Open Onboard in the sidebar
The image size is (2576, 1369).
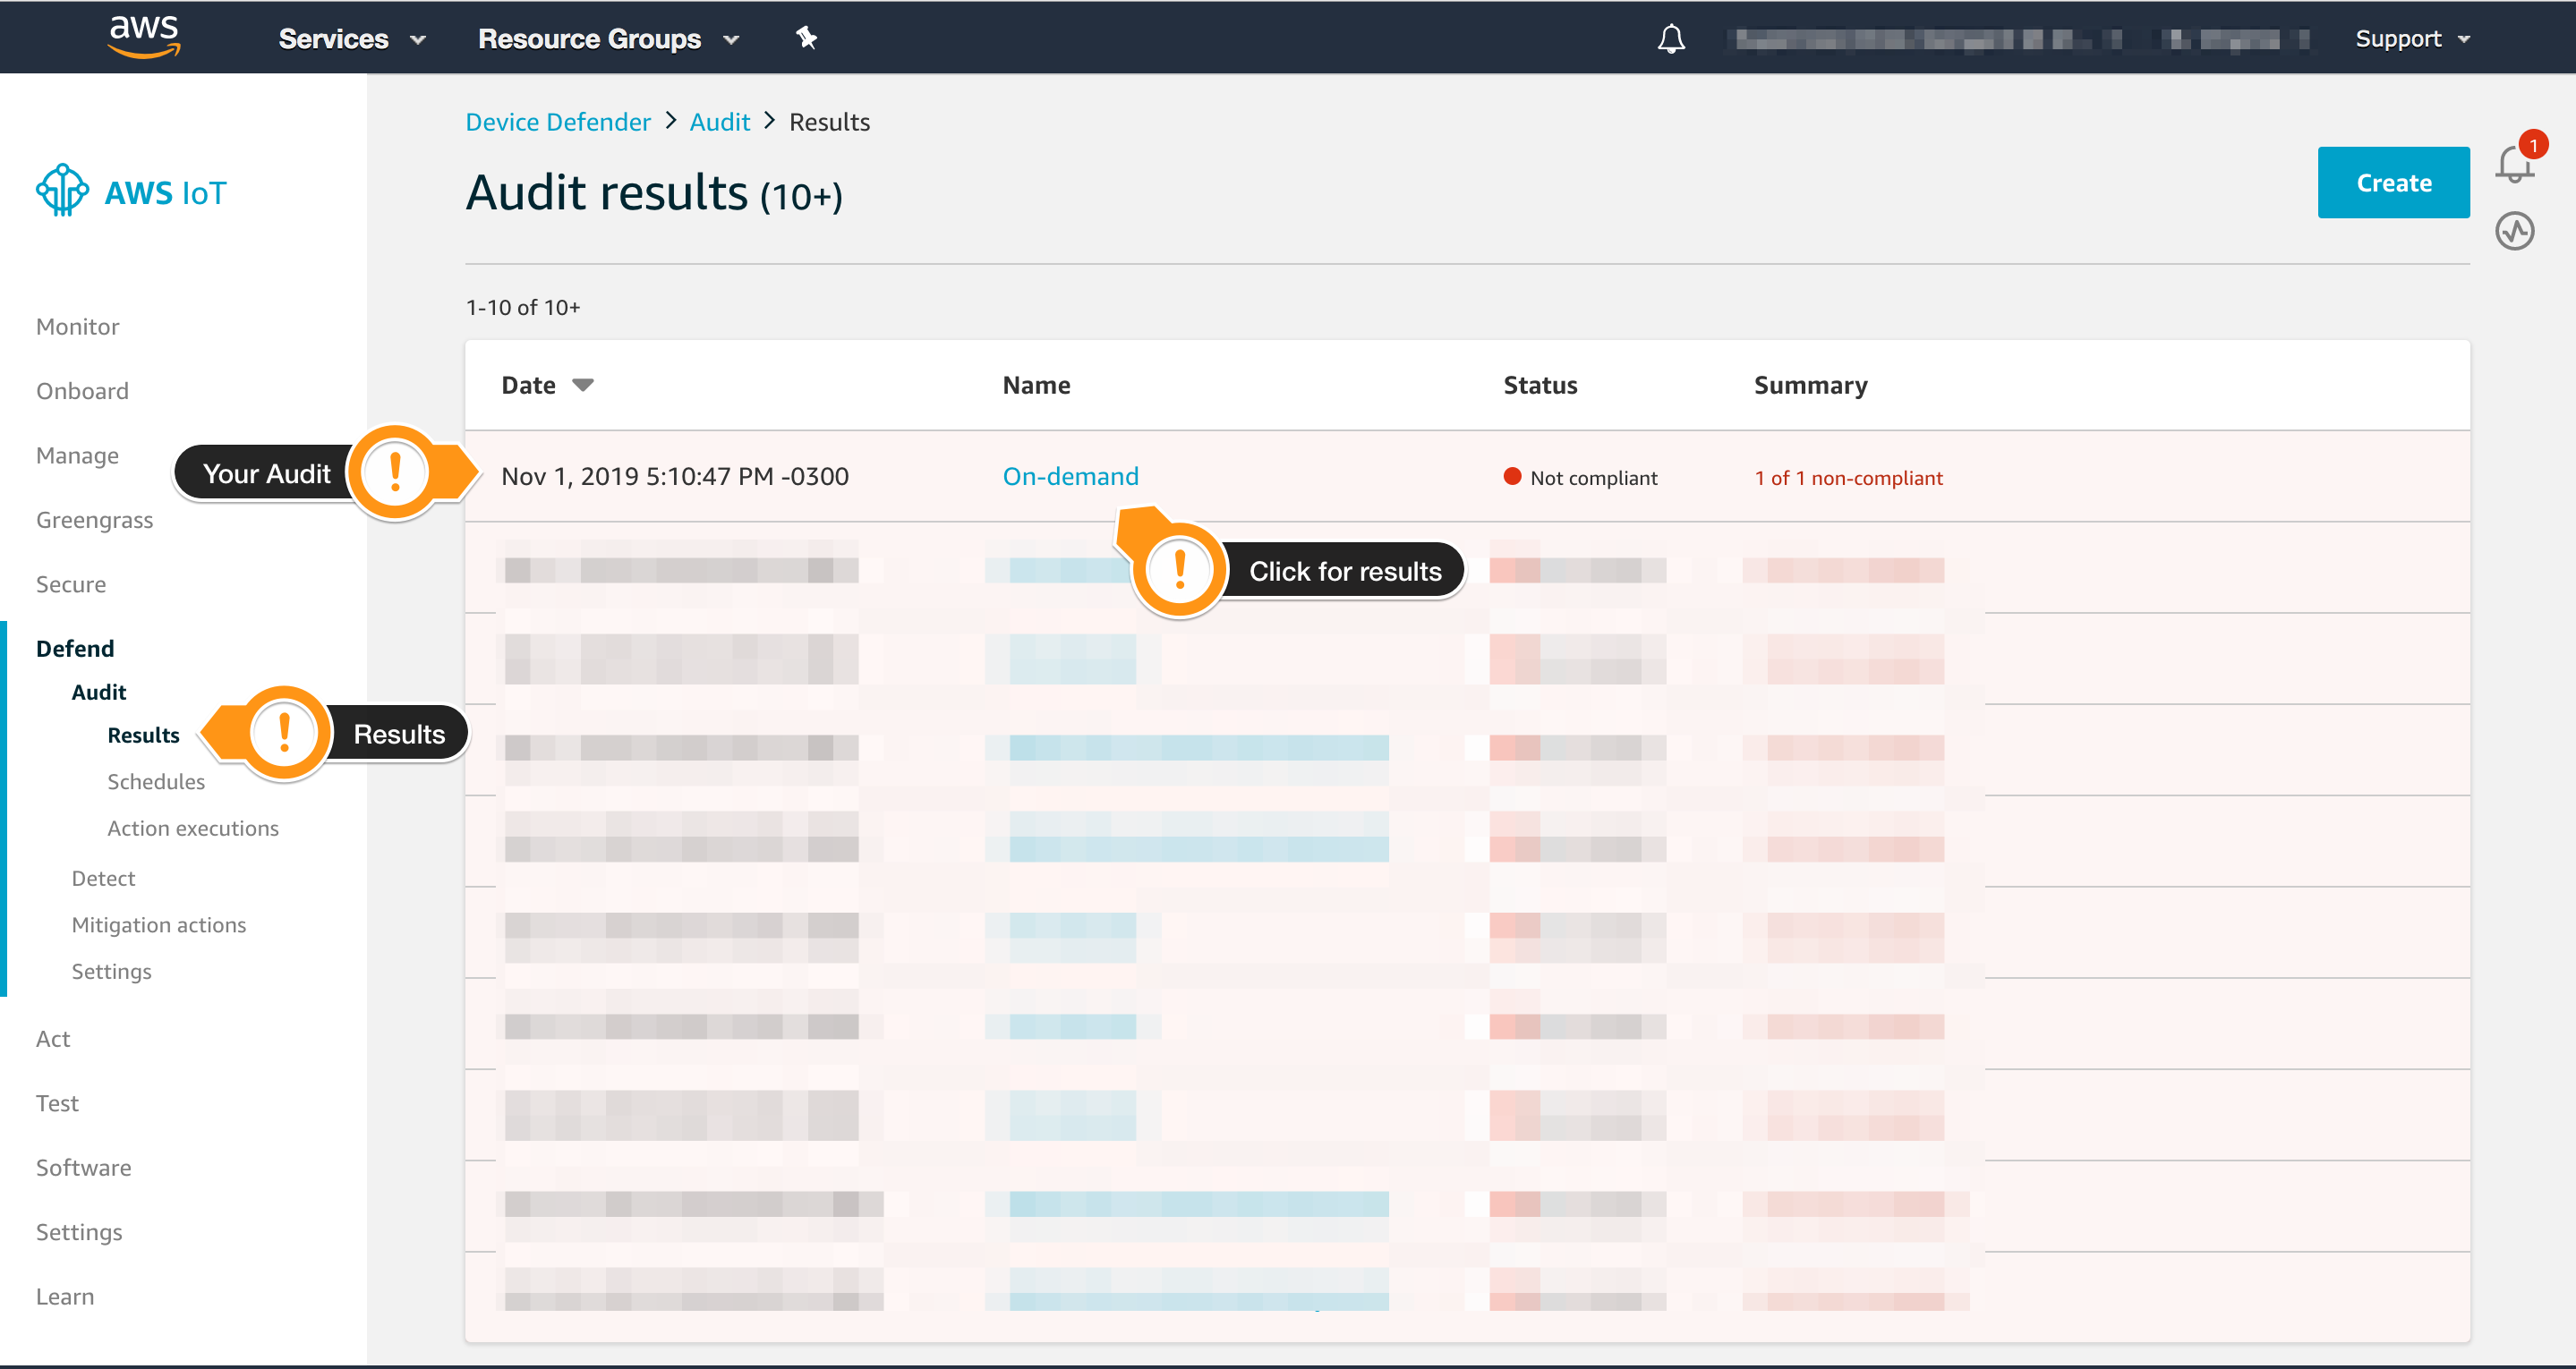[82, 391]
